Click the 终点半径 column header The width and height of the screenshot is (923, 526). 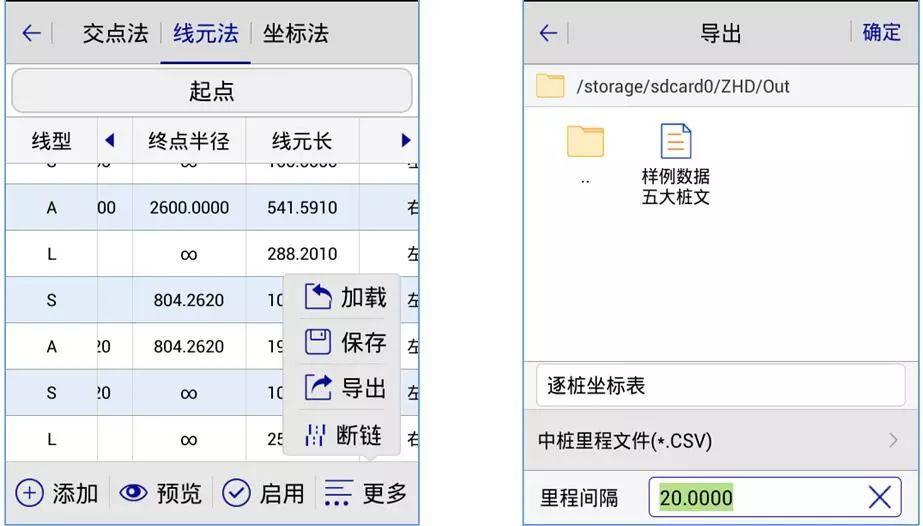pos(189,141)
